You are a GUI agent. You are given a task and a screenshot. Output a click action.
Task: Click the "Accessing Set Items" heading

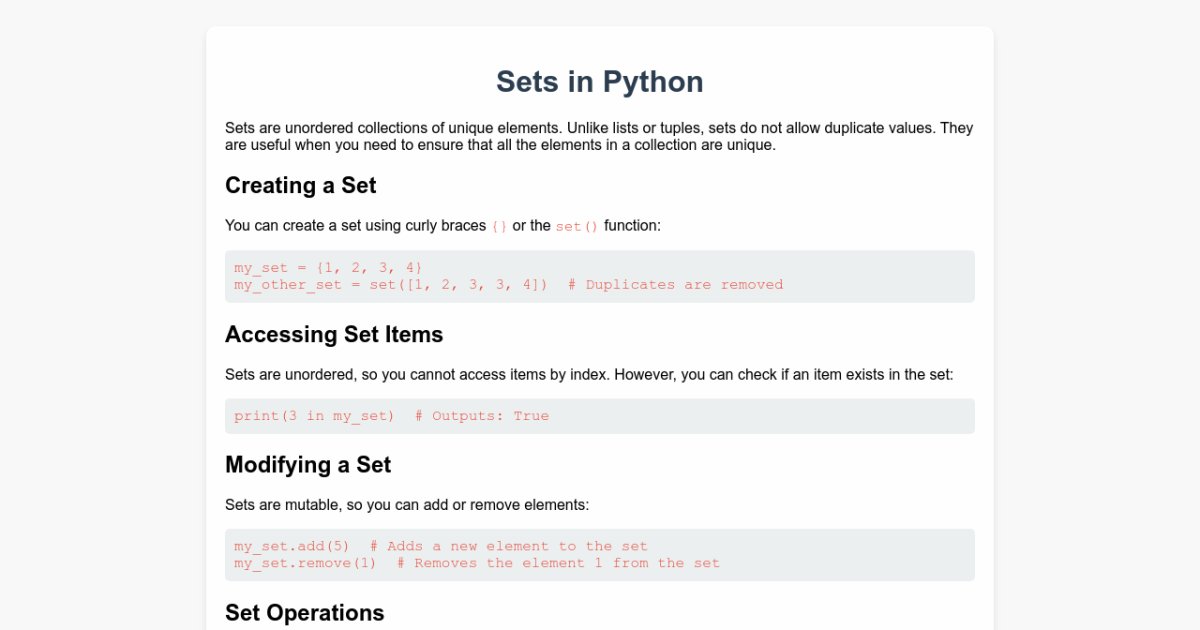tap(334, 334)
